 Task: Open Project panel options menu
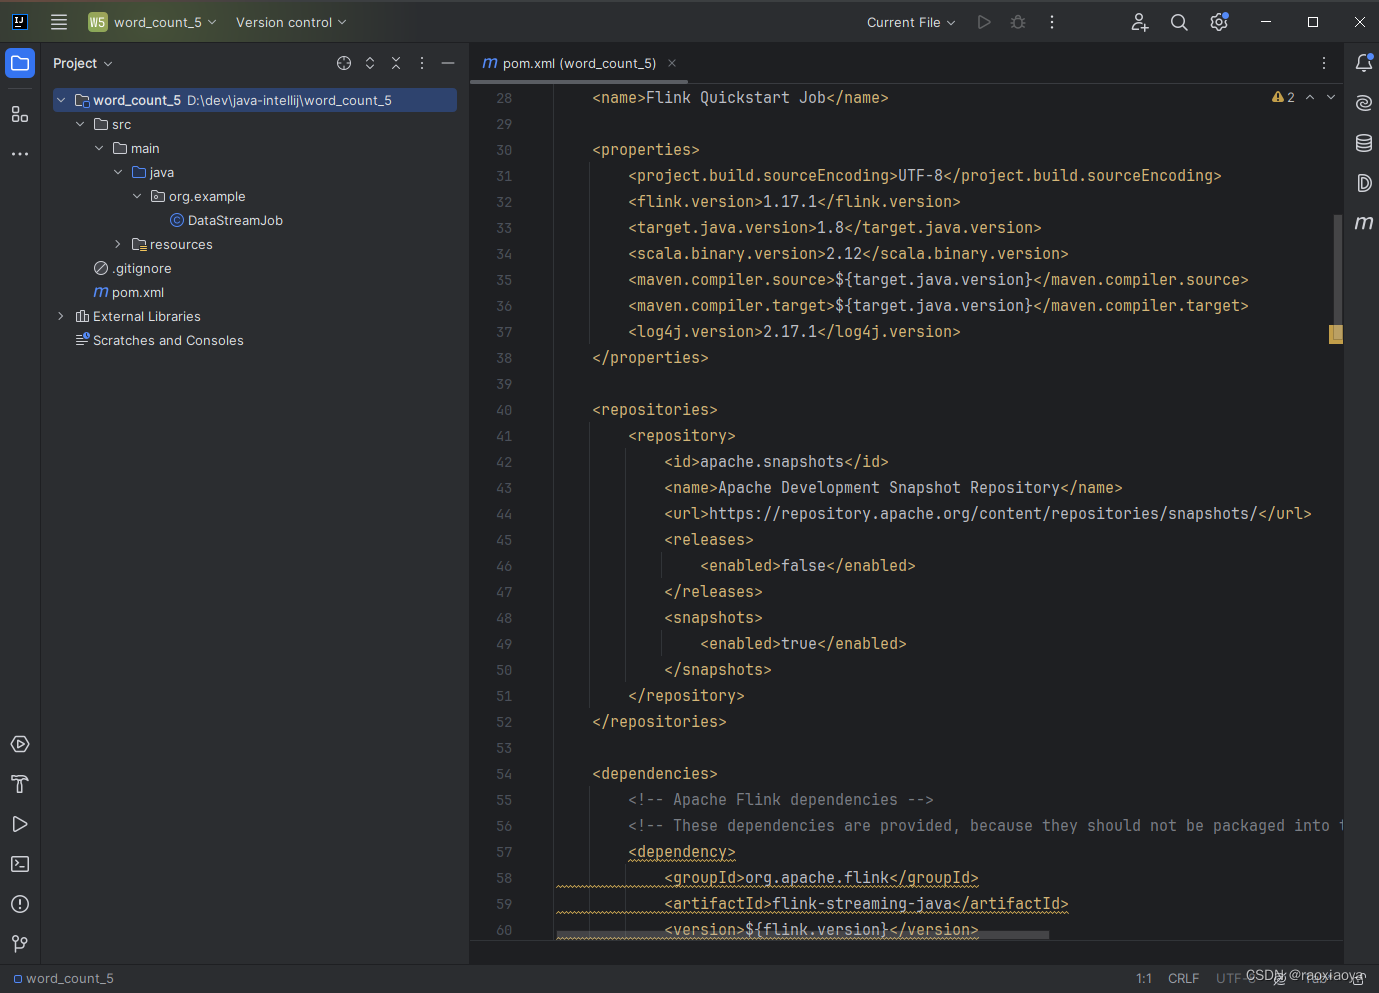click(422, 63)
